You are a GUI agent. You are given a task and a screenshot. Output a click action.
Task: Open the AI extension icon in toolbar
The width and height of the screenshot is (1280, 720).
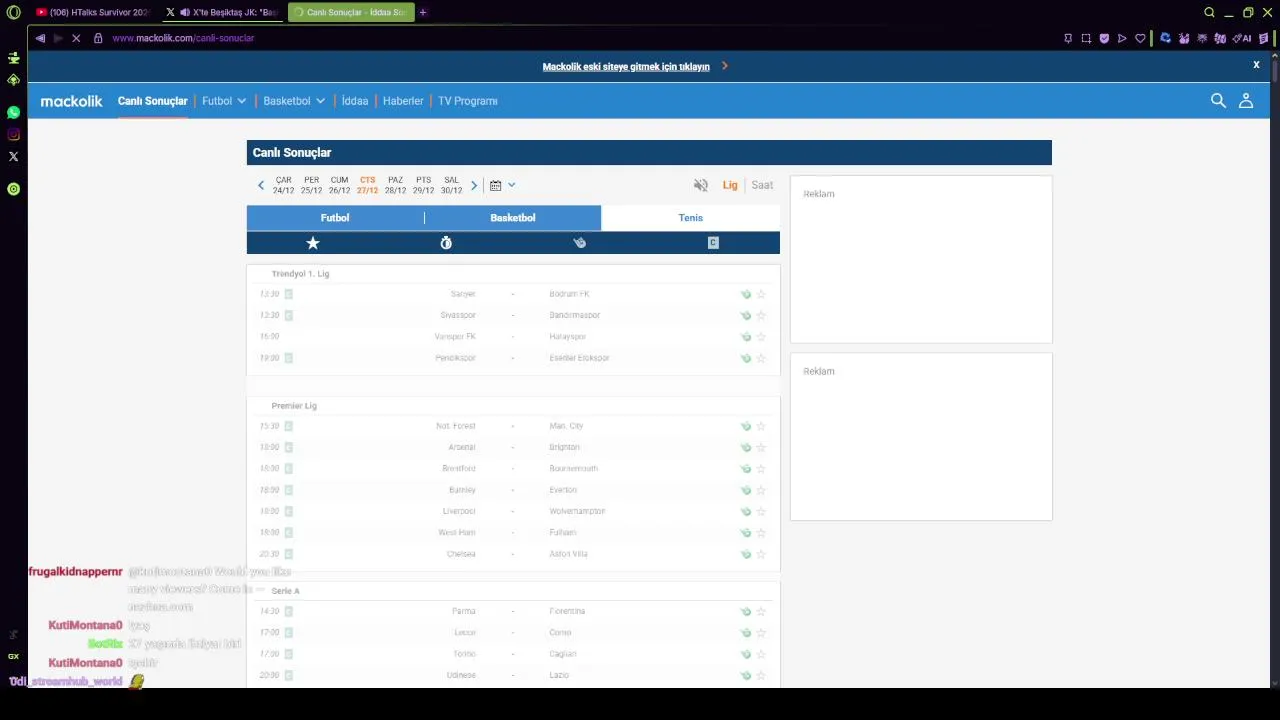click(x=1242, y=38)
